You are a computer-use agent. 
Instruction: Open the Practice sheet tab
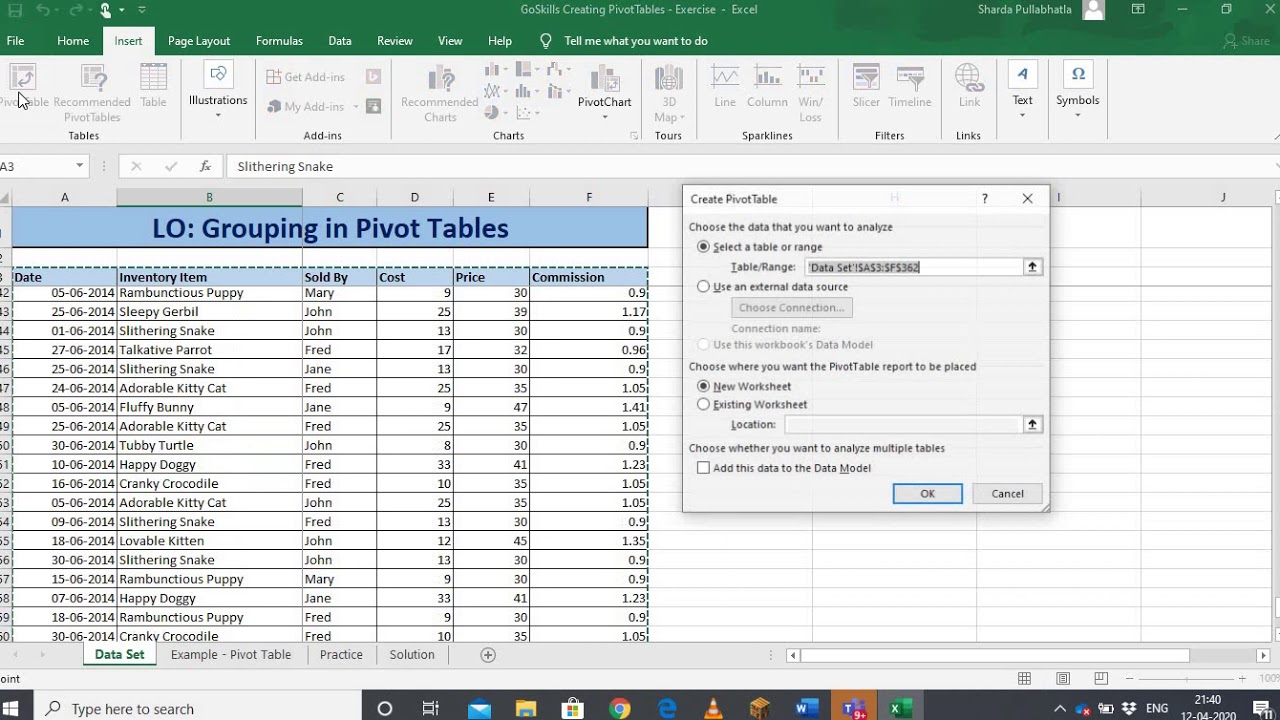click(341, 655)
